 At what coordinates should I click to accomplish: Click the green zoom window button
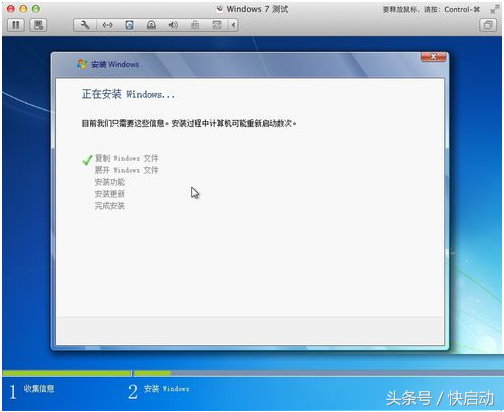(36, 9)
